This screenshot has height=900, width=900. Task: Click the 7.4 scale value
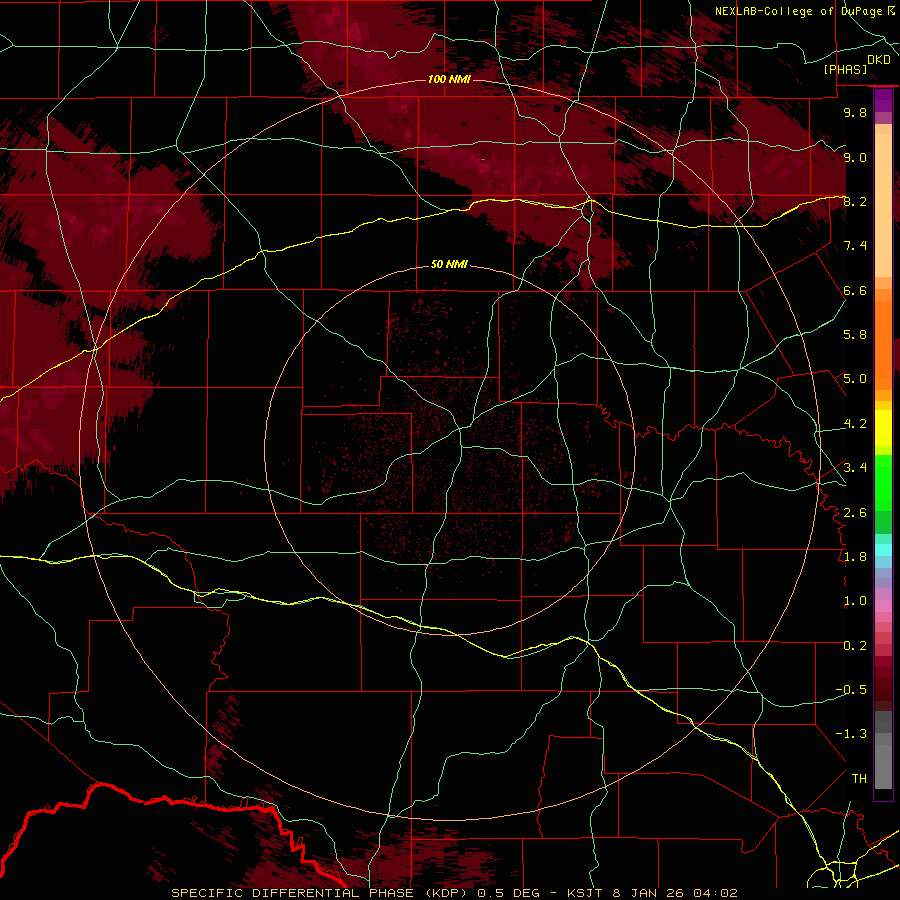[855, 246]
